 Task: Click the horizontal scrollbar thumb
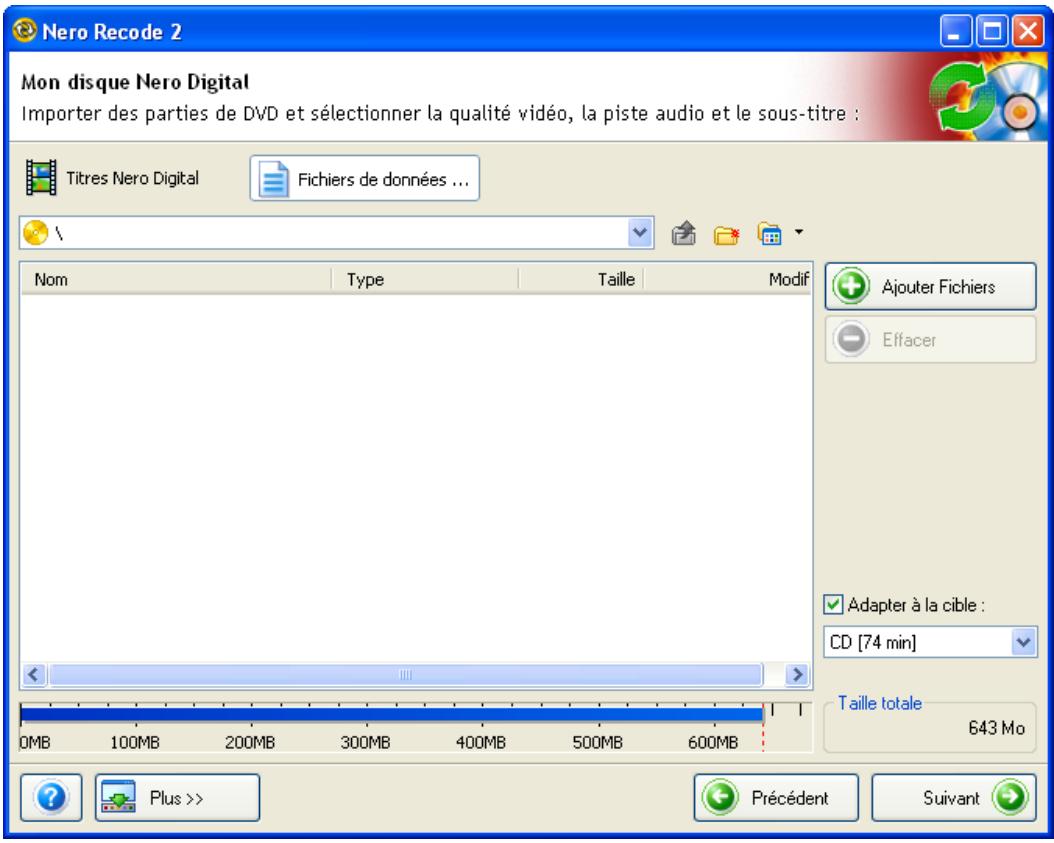coord(405,674)
